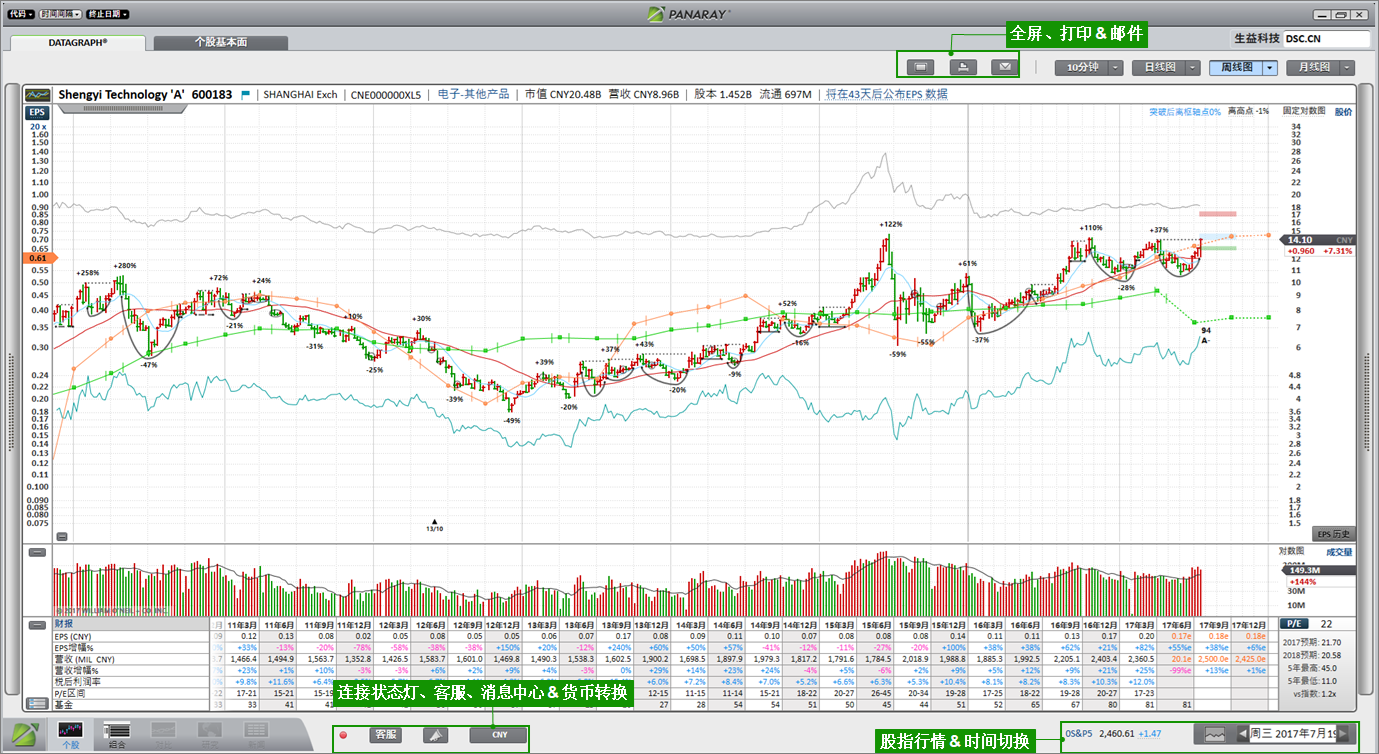Click the blue flag beside ticker 600183
This screenshot has height=754, width=1379.
pyautogui.click(x=245, y=95)
